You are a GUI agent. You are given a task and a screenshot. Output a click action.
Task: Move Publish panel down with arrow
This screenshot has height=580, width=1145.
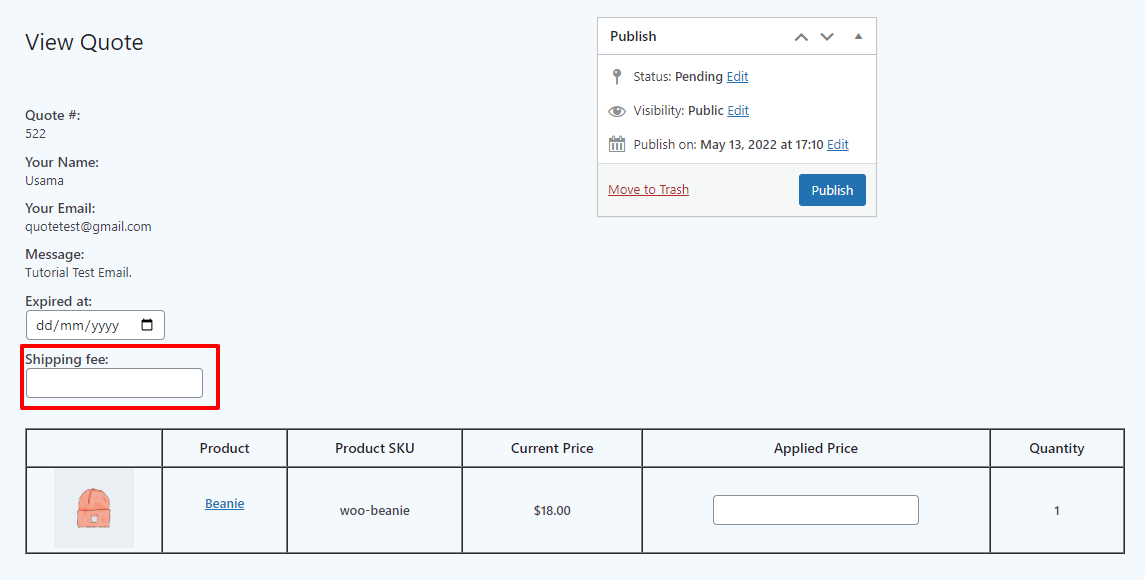(827, 37)
